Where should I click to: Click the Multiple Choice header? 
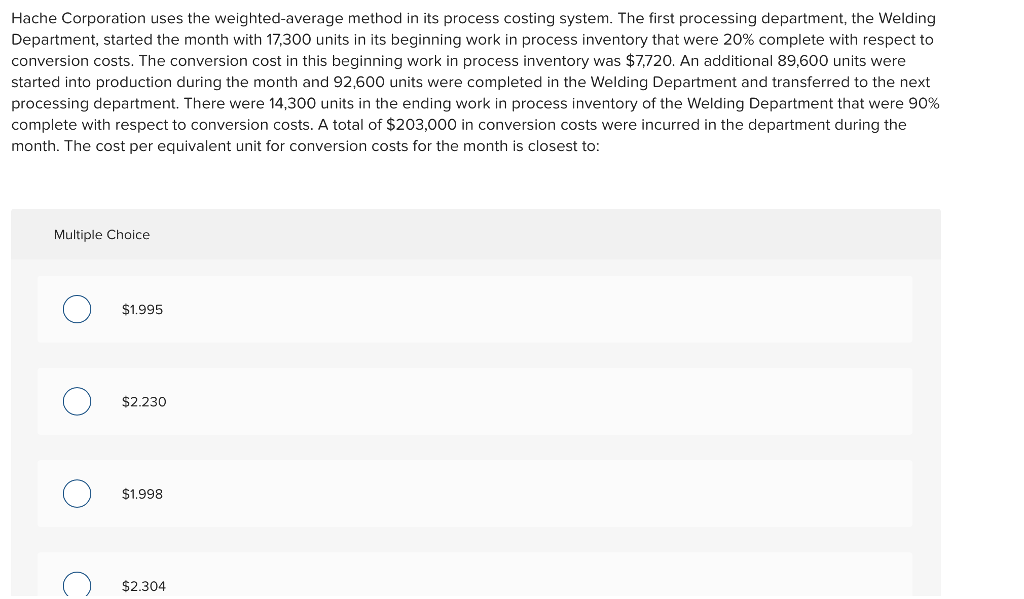pyautogui.click(x=102, y=234)
